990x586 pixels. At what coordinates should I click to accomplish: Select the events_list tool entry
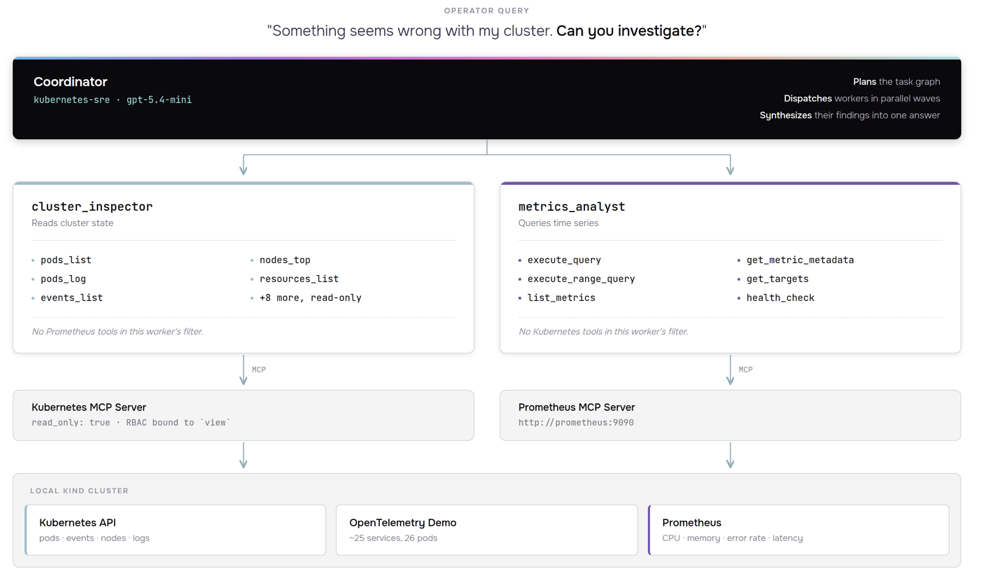[x=71, y=297]
